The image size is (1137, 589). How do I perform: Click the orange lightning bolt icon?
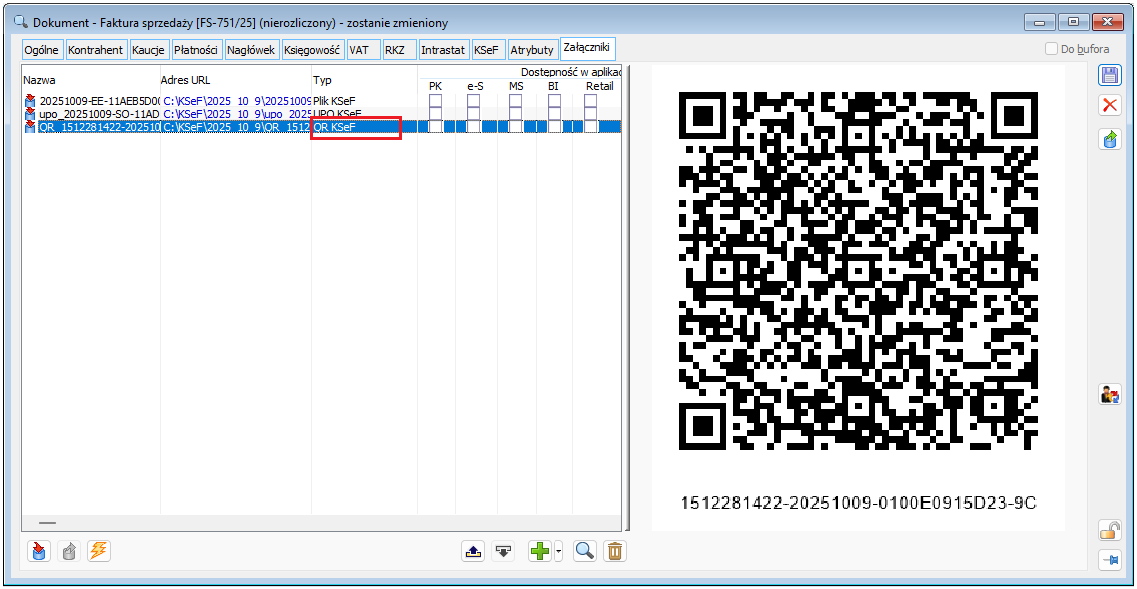coord(98,551)
